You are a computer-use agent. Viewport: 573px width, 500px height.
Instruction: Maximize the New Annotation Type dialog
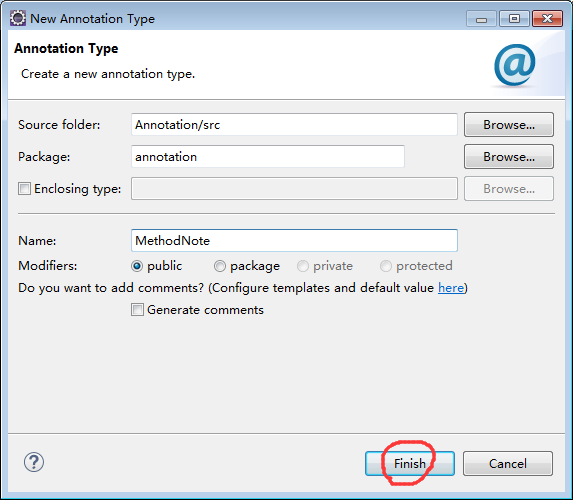pyautogui.click(x=514, y=19)
